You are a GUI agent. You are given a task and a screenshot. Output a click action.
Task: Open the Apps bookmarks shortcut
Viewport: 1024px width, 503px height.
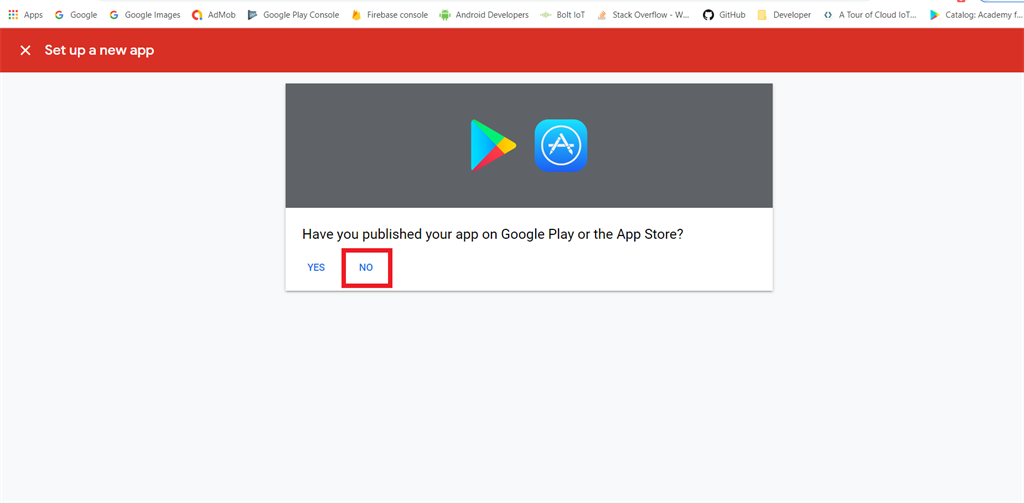click(25, 14)
